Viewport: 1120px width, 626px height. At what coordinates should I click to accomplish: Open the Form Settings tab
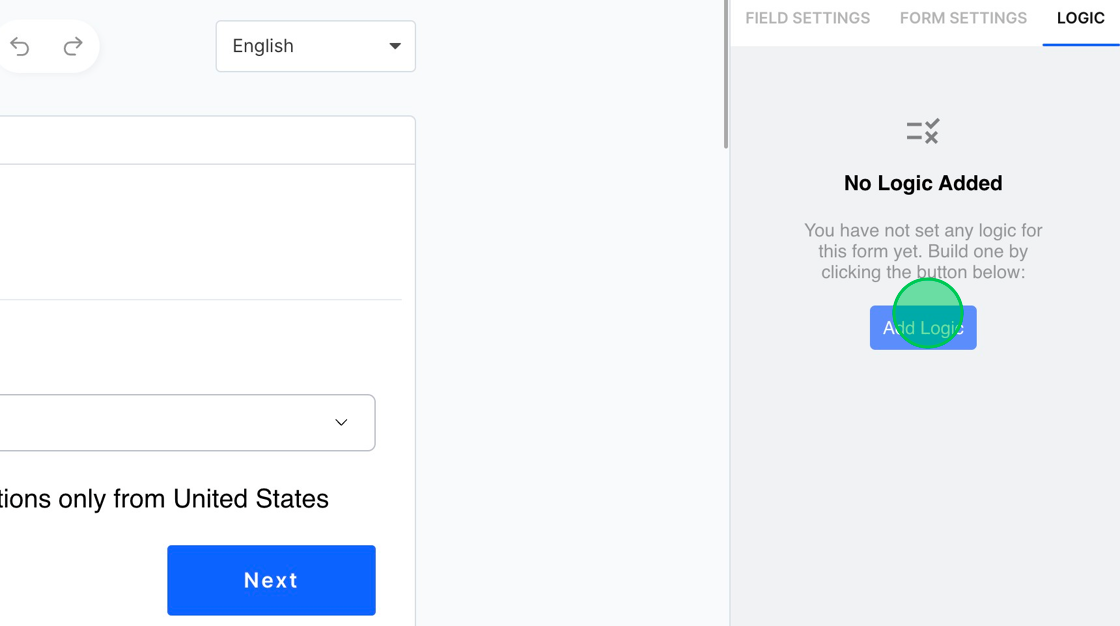tap(963, 18)
